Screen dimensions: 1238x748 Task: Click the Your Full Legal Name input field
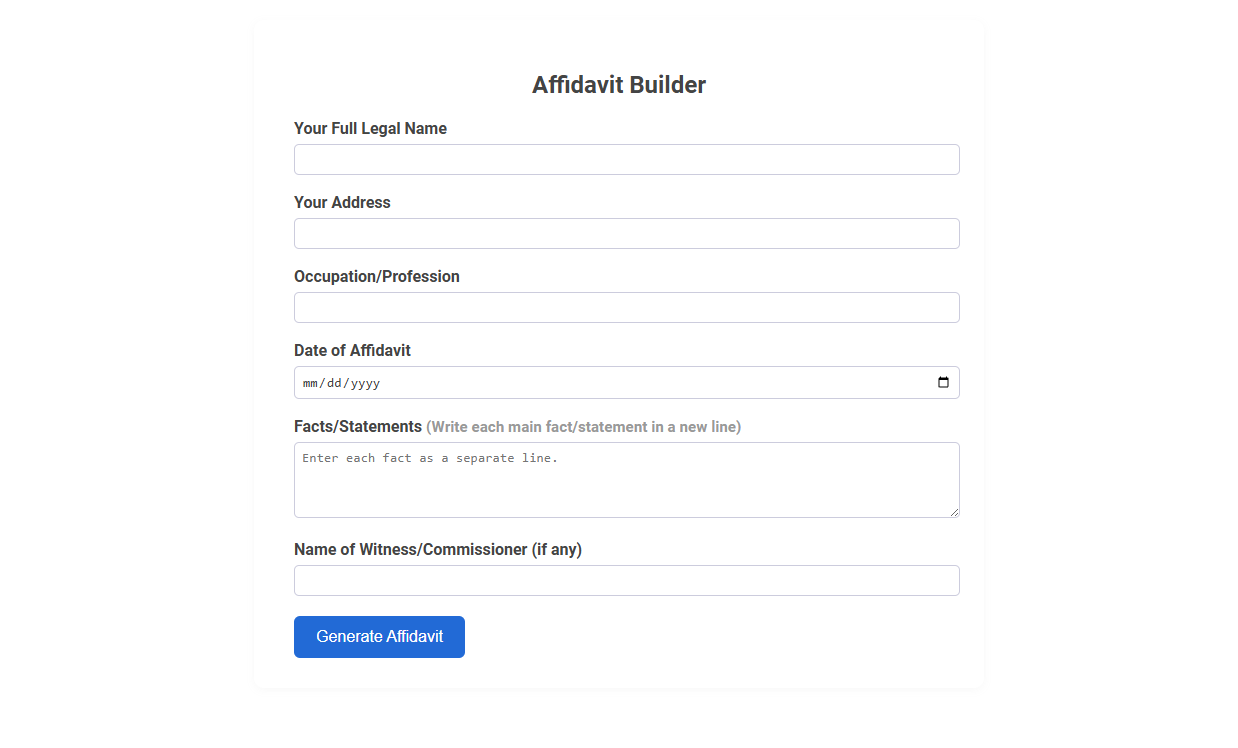pyautogui.click(x=626, y=159)
